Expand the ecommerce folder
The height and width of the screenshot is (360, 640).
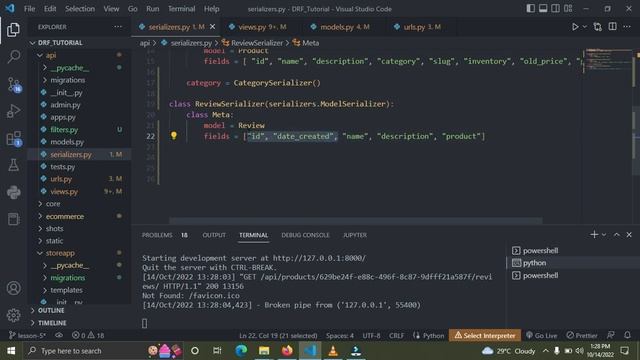pyautogui.click(x=80, y=216)
